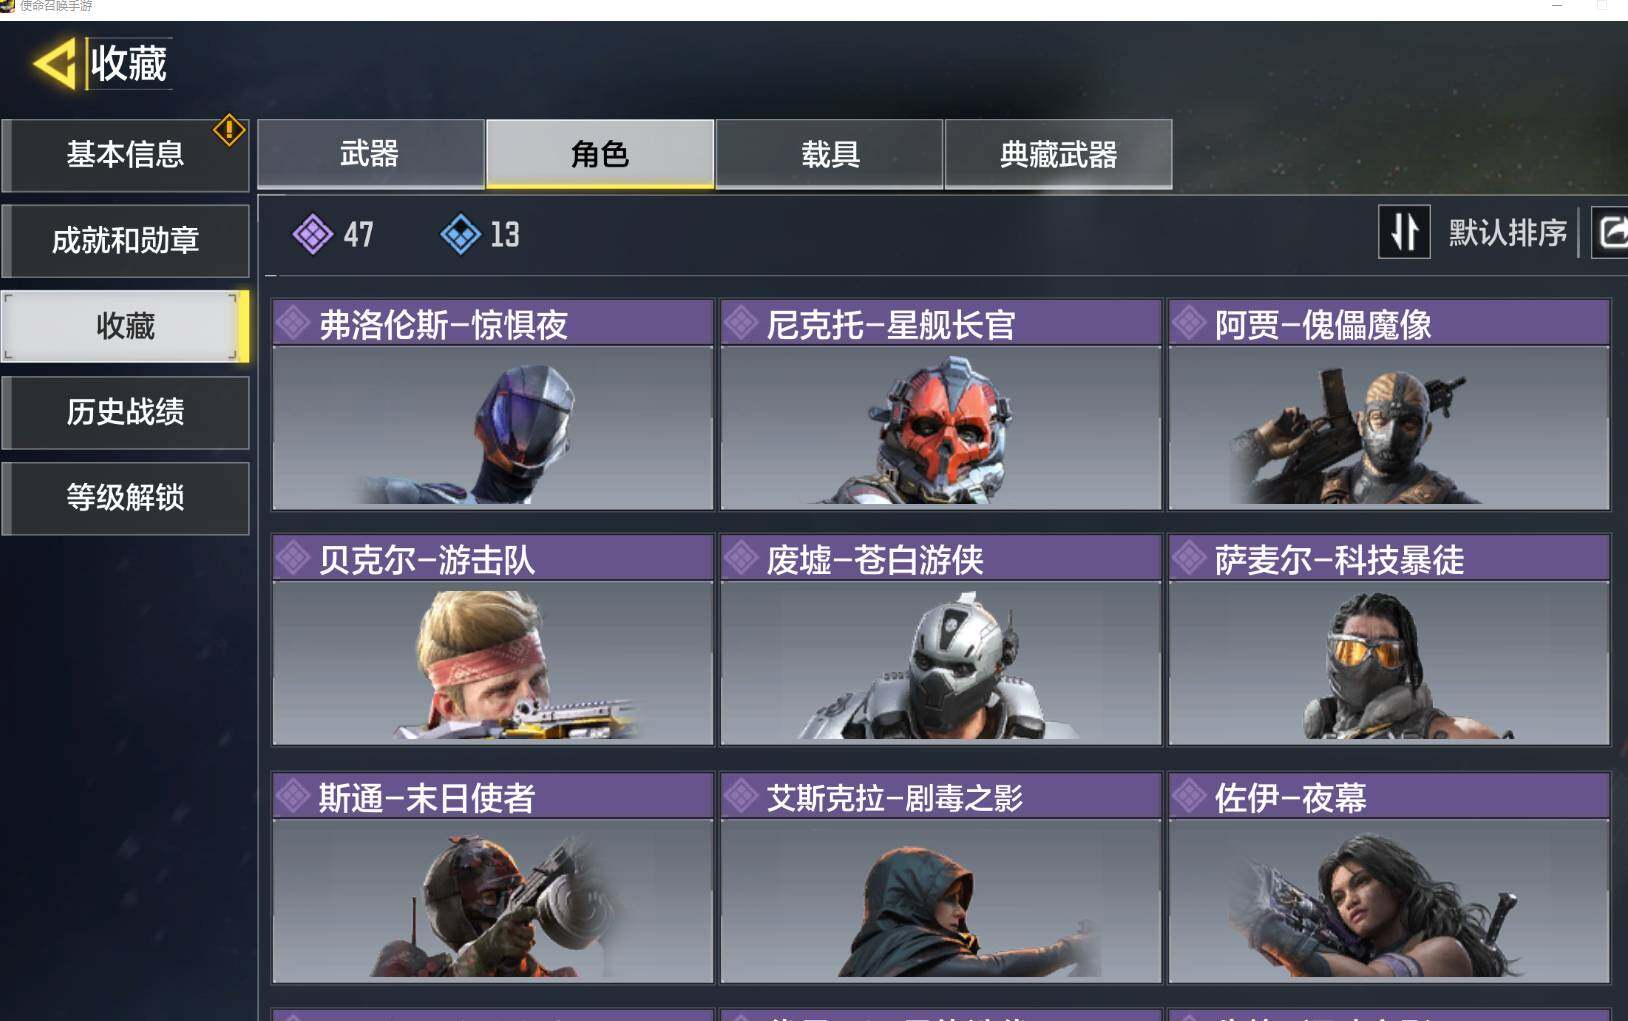Click the share icon at top right

(1611, 232)
